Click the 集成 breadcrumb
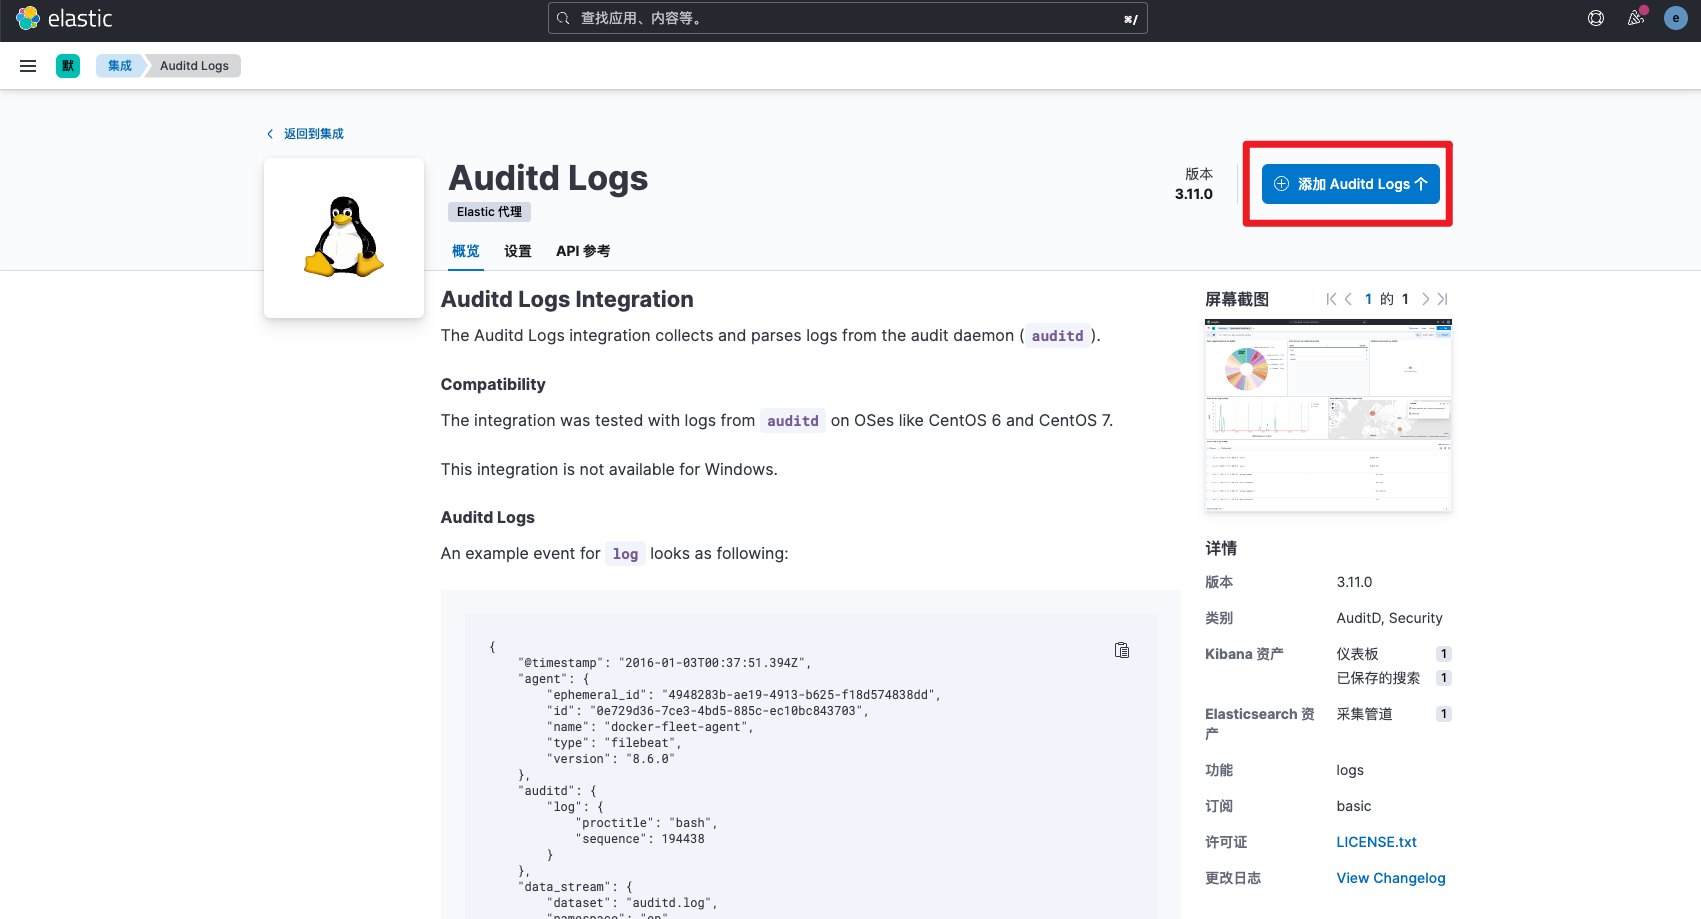 click(120, 66)
